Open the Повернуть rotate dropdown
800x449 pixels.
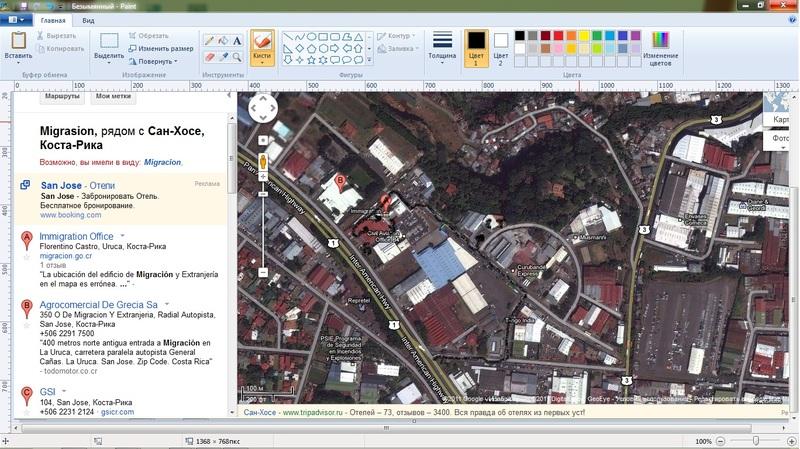[x=153, y=61]
